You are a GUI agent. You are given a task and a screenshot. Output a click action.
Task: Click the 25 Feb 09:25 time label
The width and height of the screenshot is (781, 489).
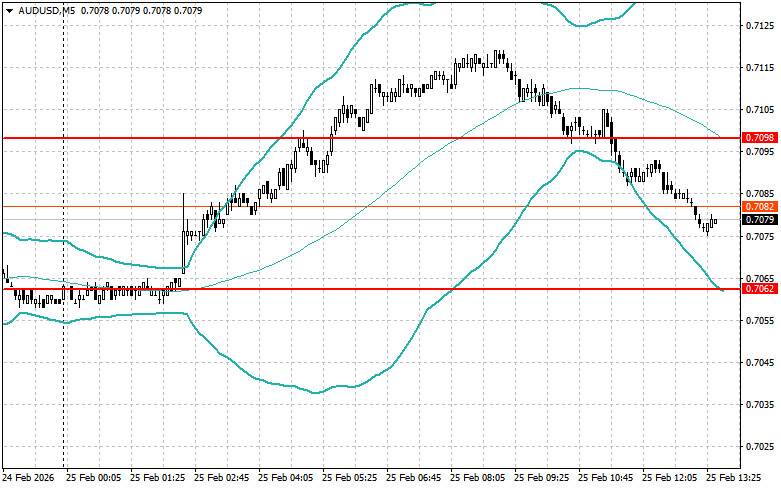point(541,478)
